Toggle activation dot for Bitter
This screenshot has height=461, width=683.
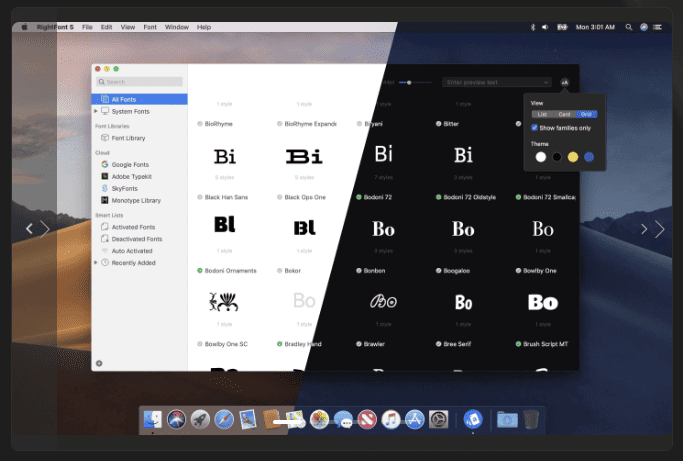pyautogui.click(x=438, y=124)
